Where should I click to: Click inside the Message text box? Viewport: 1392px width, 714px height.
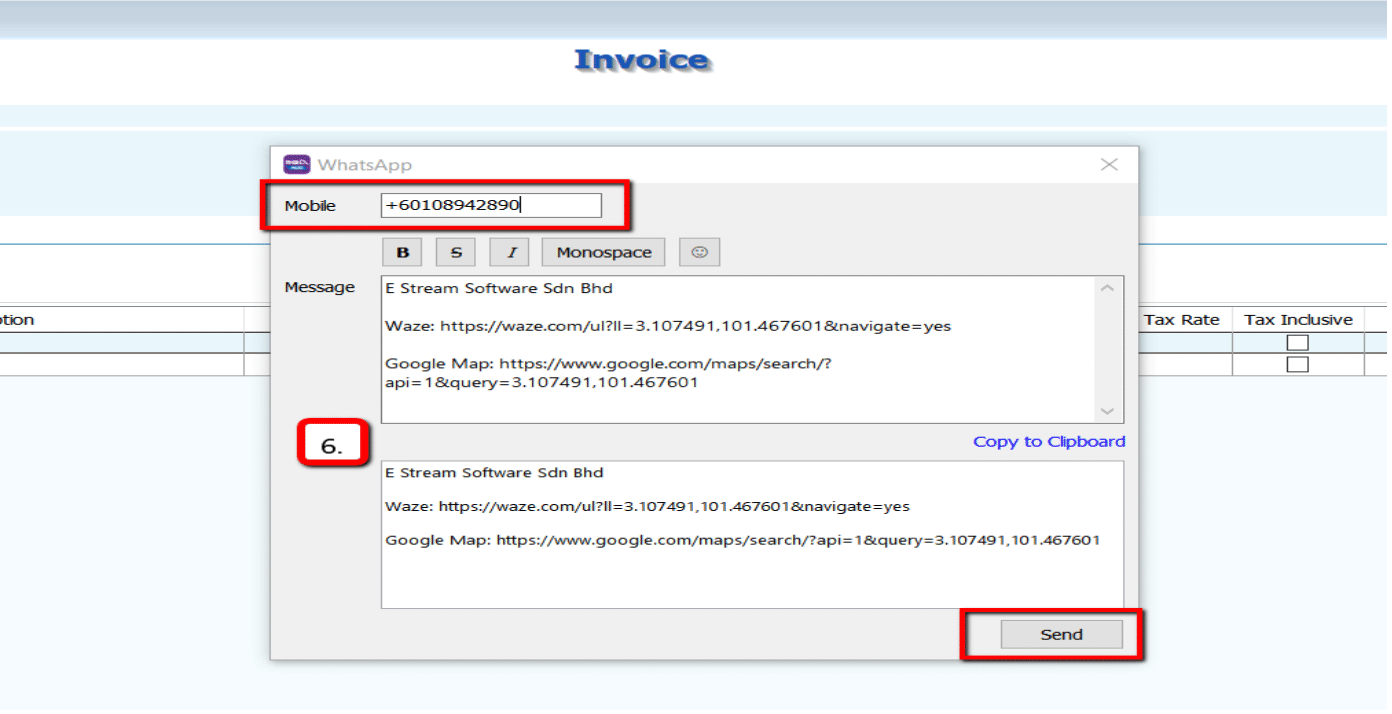(x=740, y=350)
